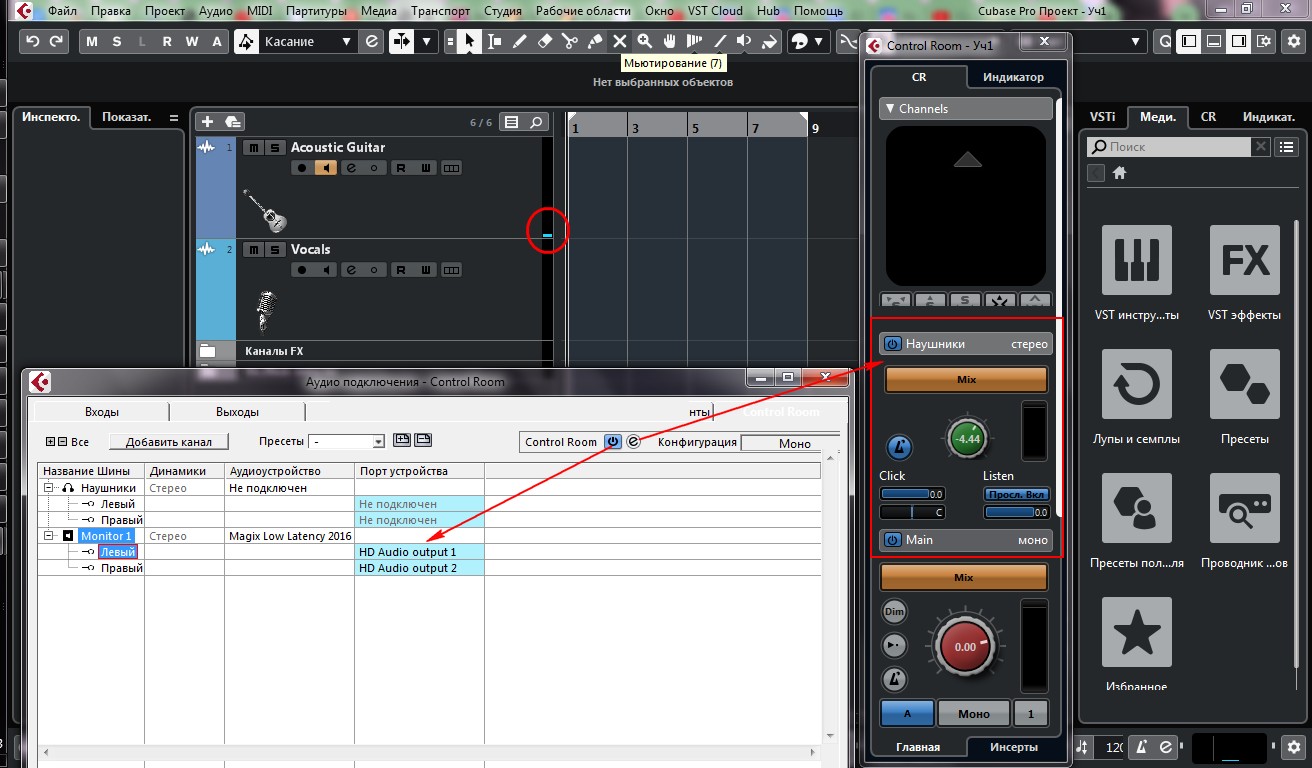Click the Main channel Mix button
The image size is (1312, 768).
pyautogui.click(x=965, y=577)
